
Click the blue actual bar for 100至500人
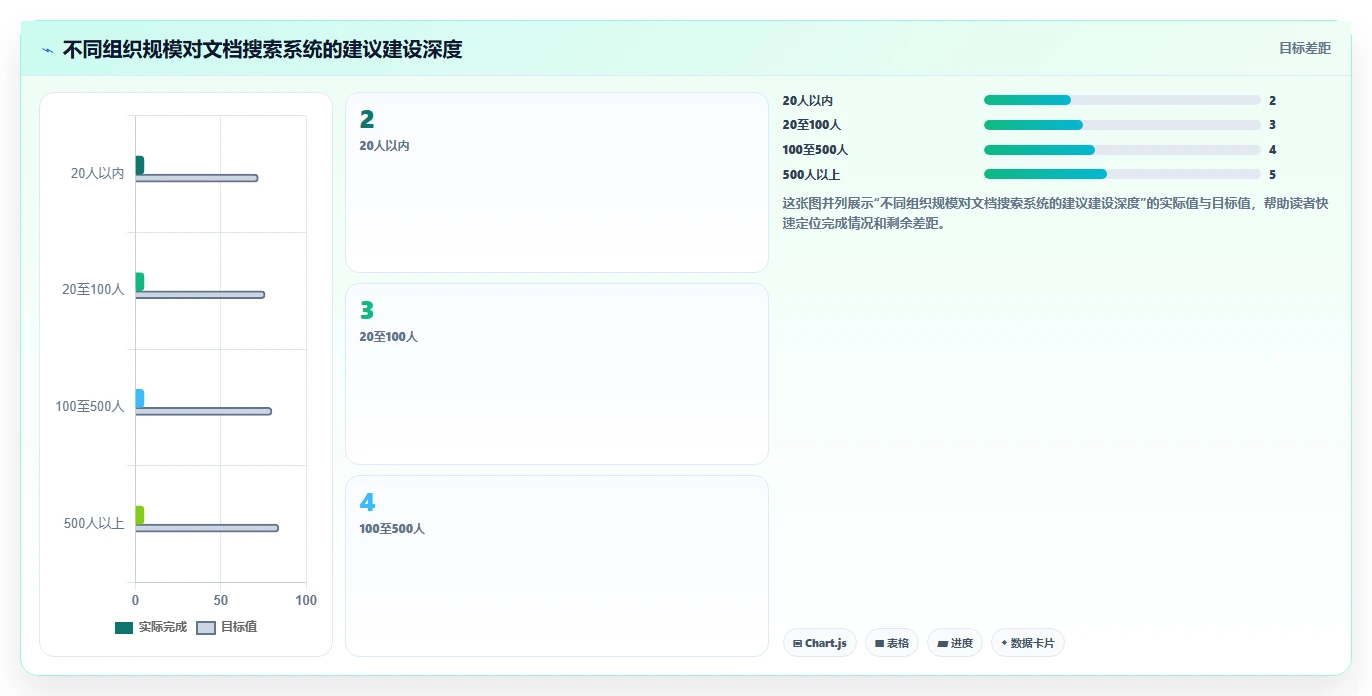click(140, 398)
